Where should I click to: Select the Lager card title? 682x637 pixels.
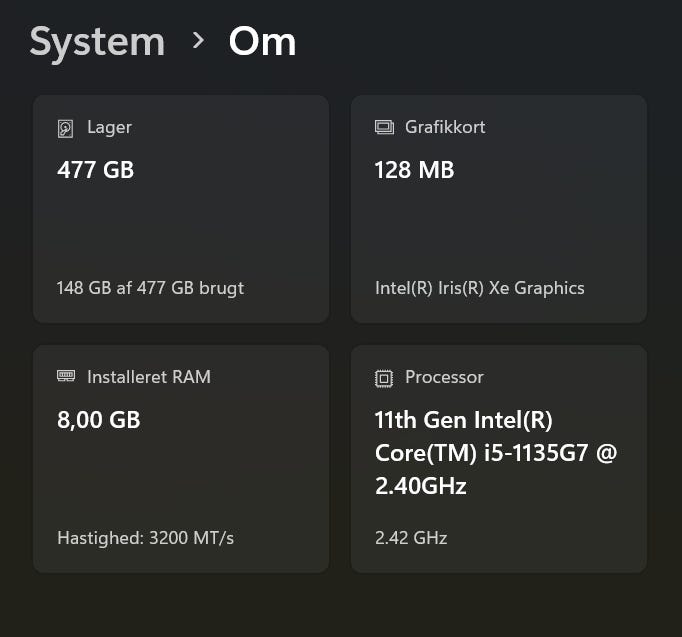point(109,127)
